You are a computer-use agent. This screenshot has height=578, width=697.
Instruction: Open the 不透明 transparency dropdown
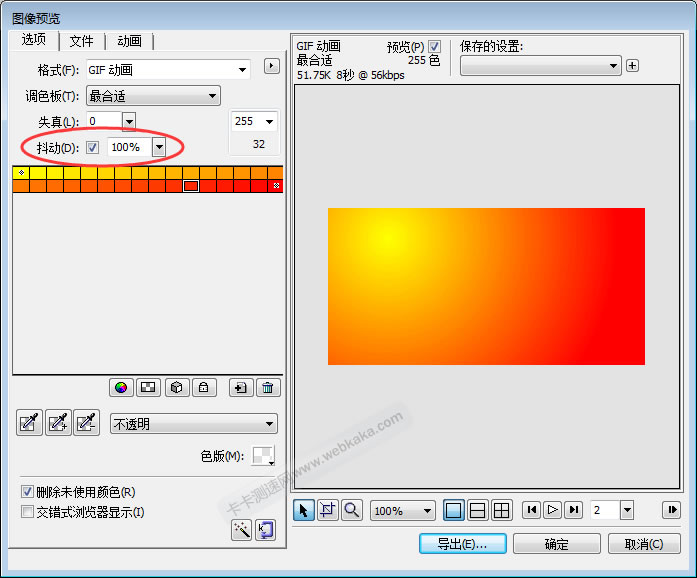[193, 424]
